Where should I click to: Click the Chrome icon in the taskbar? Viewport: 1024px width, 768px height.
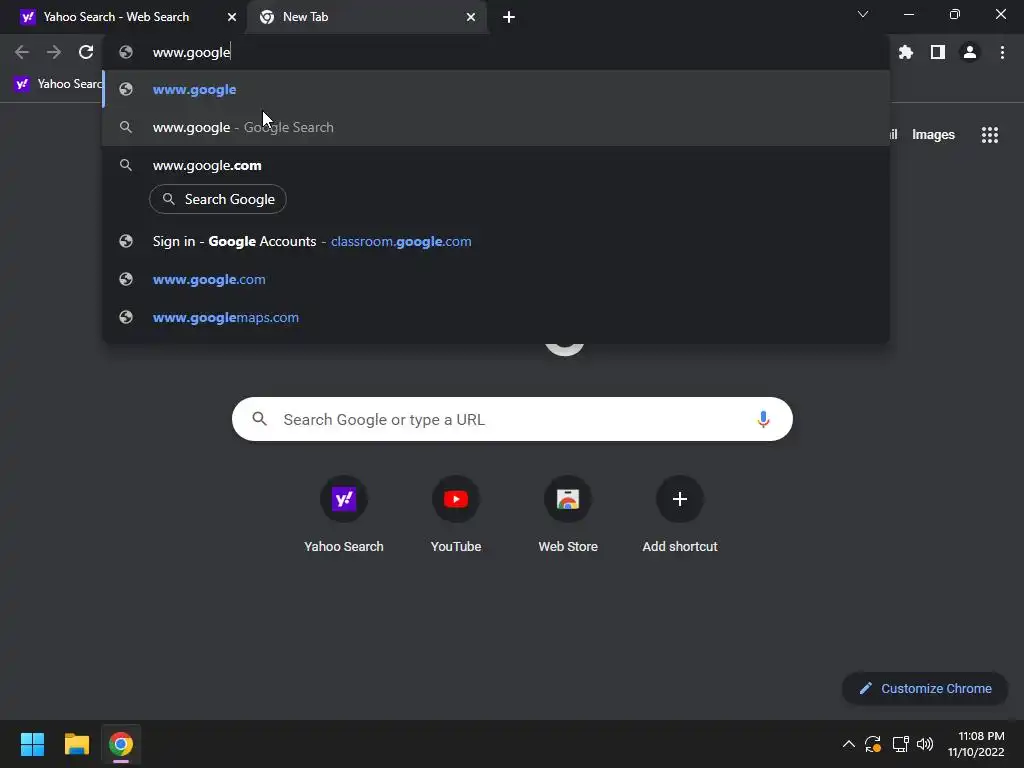(121, 744)
